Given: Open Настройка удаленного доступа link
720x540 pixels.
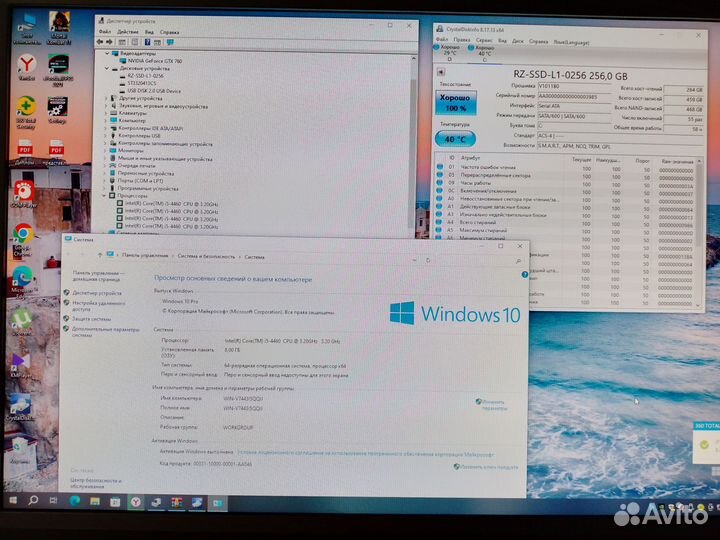Looking at the screenshot, I should pos(98,306).
